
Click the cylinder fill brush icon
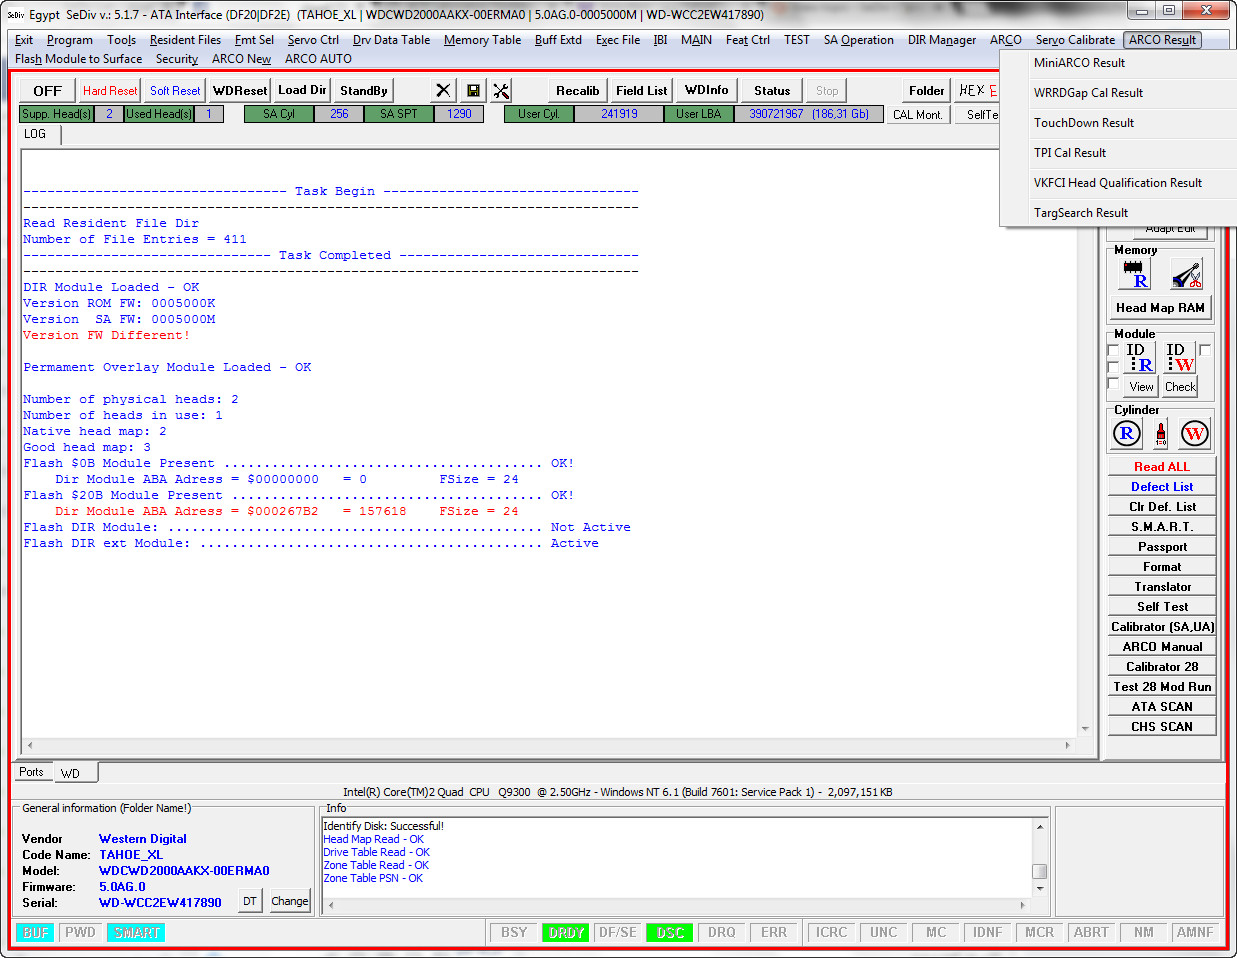click(1161, 433)
